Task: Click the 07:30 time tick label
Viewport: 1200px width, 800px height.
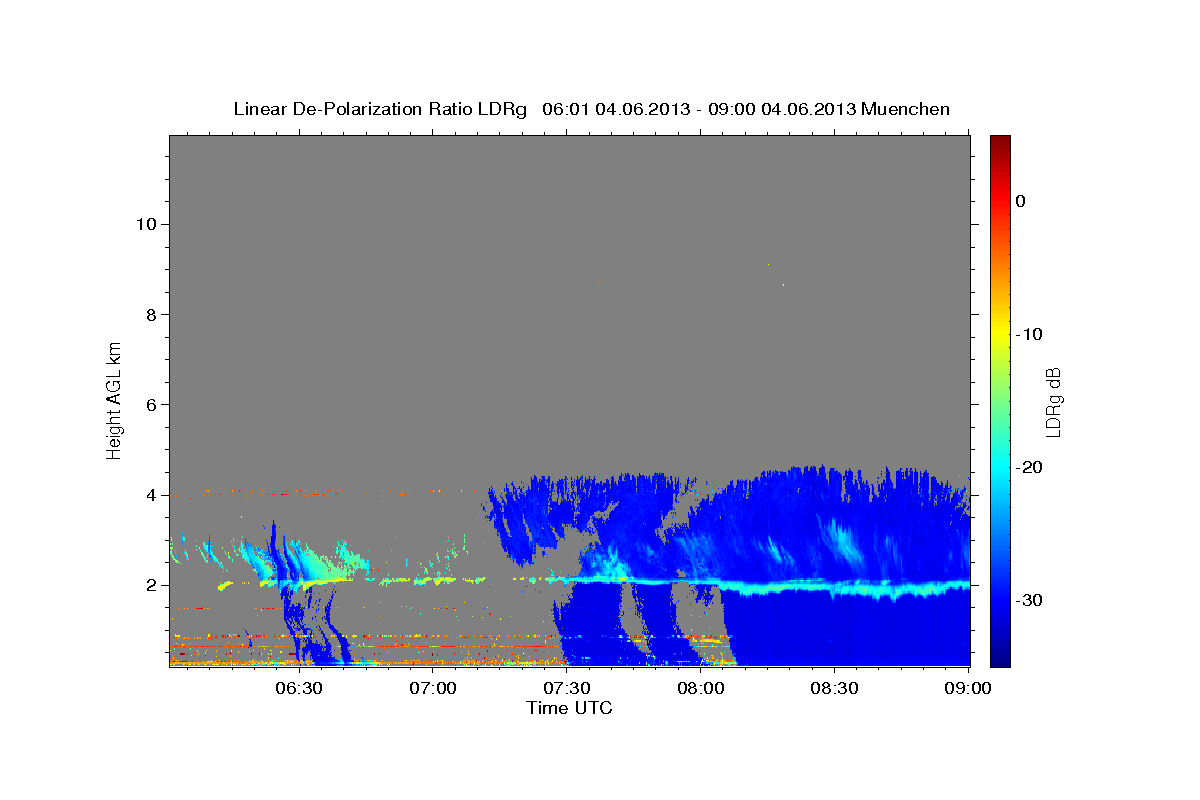Action: [568, 689]
